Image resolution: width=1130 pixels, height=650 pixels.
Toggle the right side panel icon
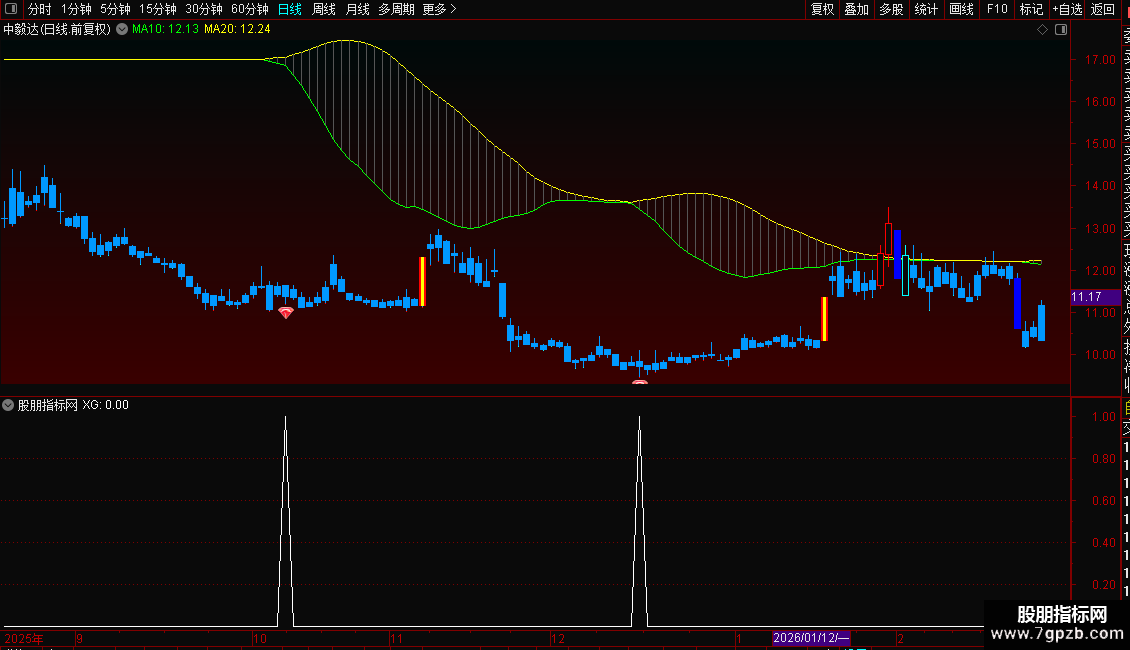[1061, 30]
